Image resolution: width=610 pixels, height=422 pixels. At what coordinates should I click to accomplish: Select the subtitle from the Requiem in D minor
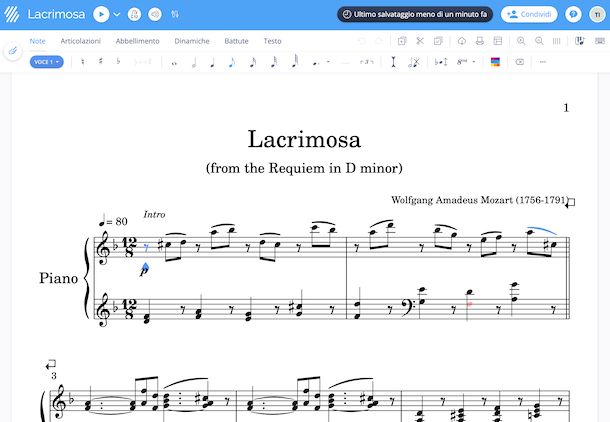click(304, 168)
